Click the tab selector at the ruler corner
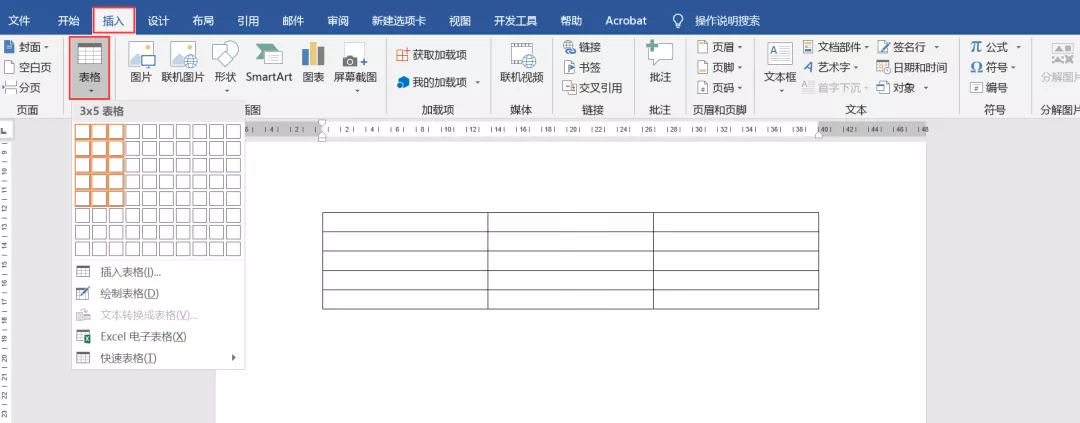 tap(3, 130)
